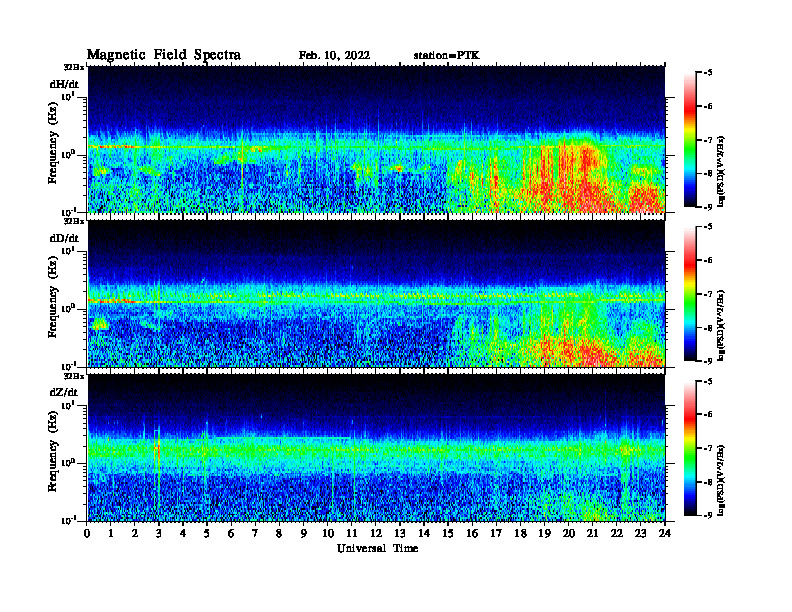
Task: Click hour "23" on the time axis
Action: pos(640,534)
